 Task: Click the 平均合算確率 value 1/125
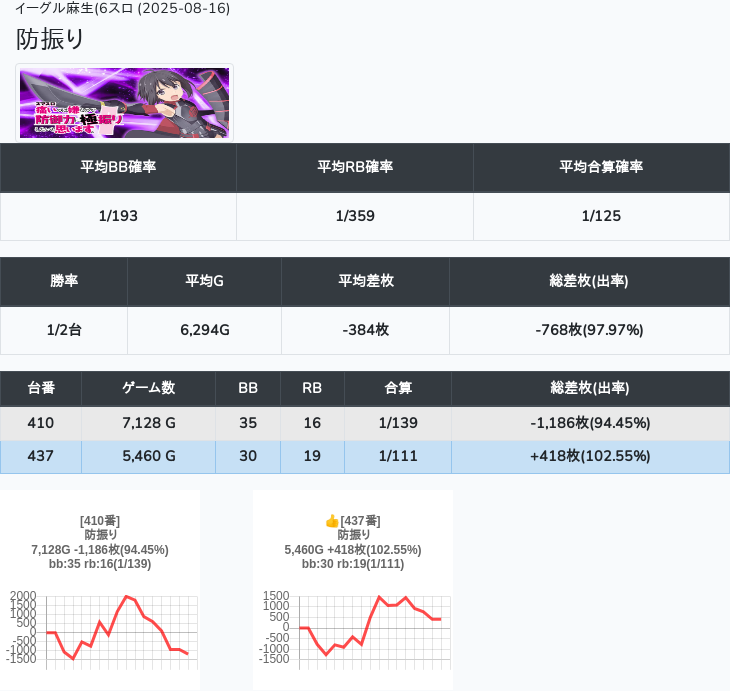coord(601,216)
